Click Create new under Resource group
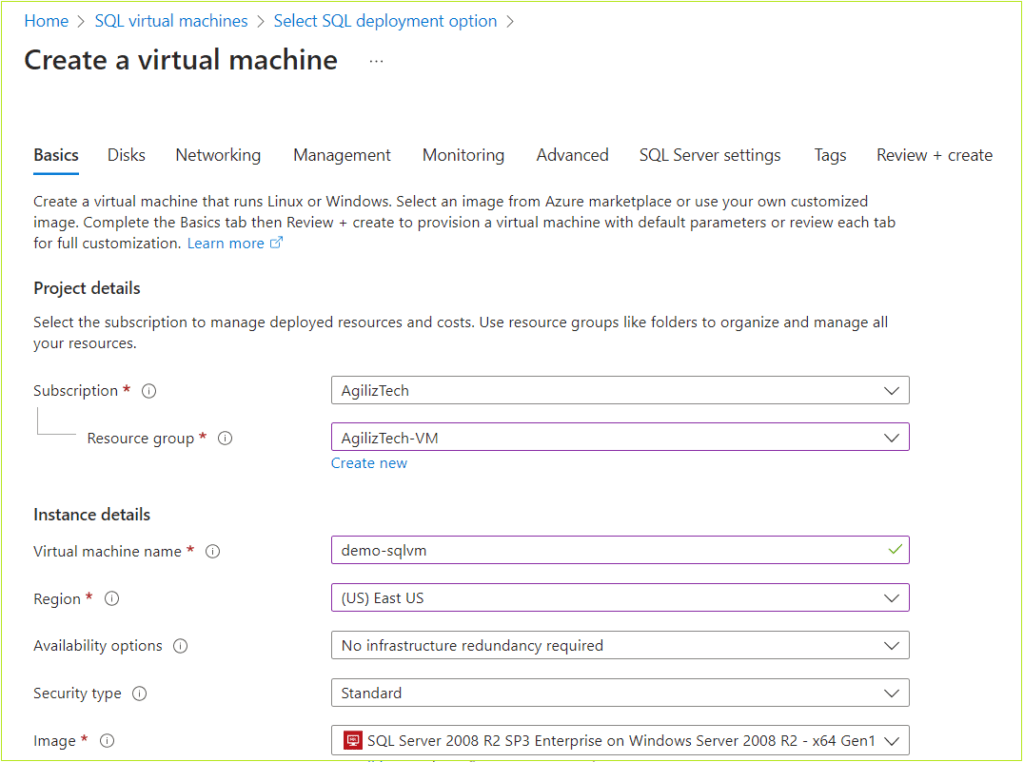 369,463
